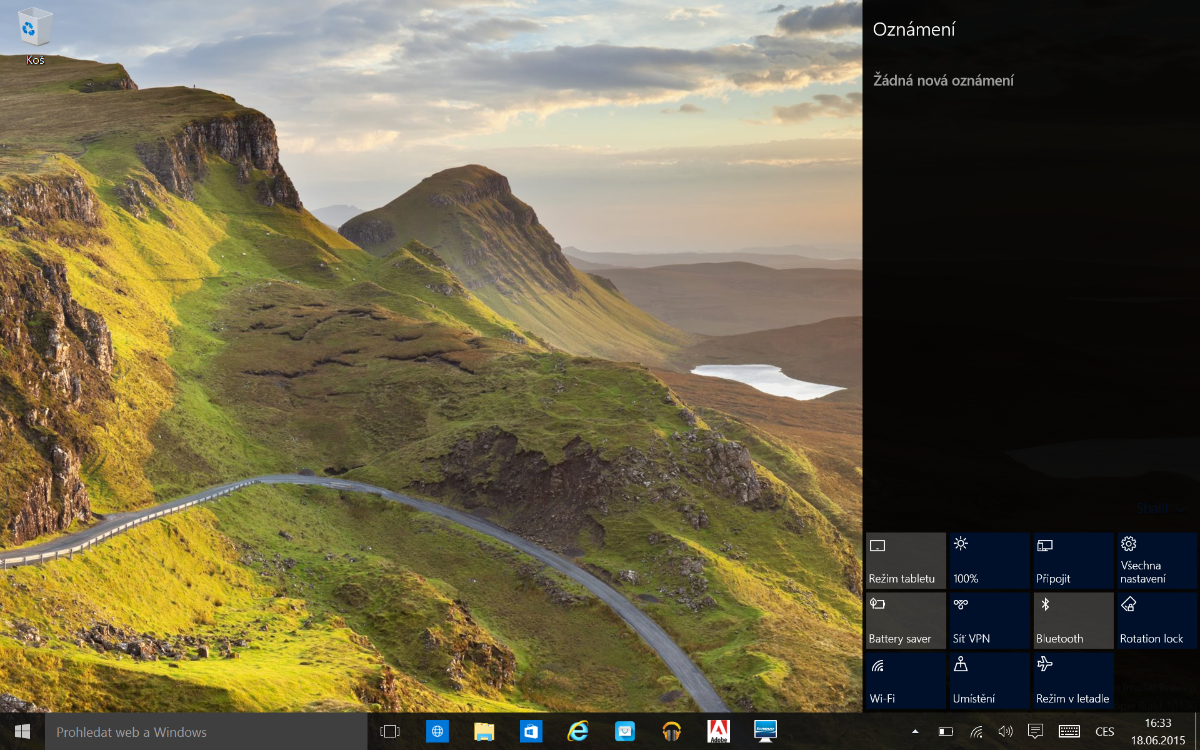Click the Připojit (connect) tile
Image resolution: width=1200 pixels, height=750 pixels.
click(x=1073, y=560)
